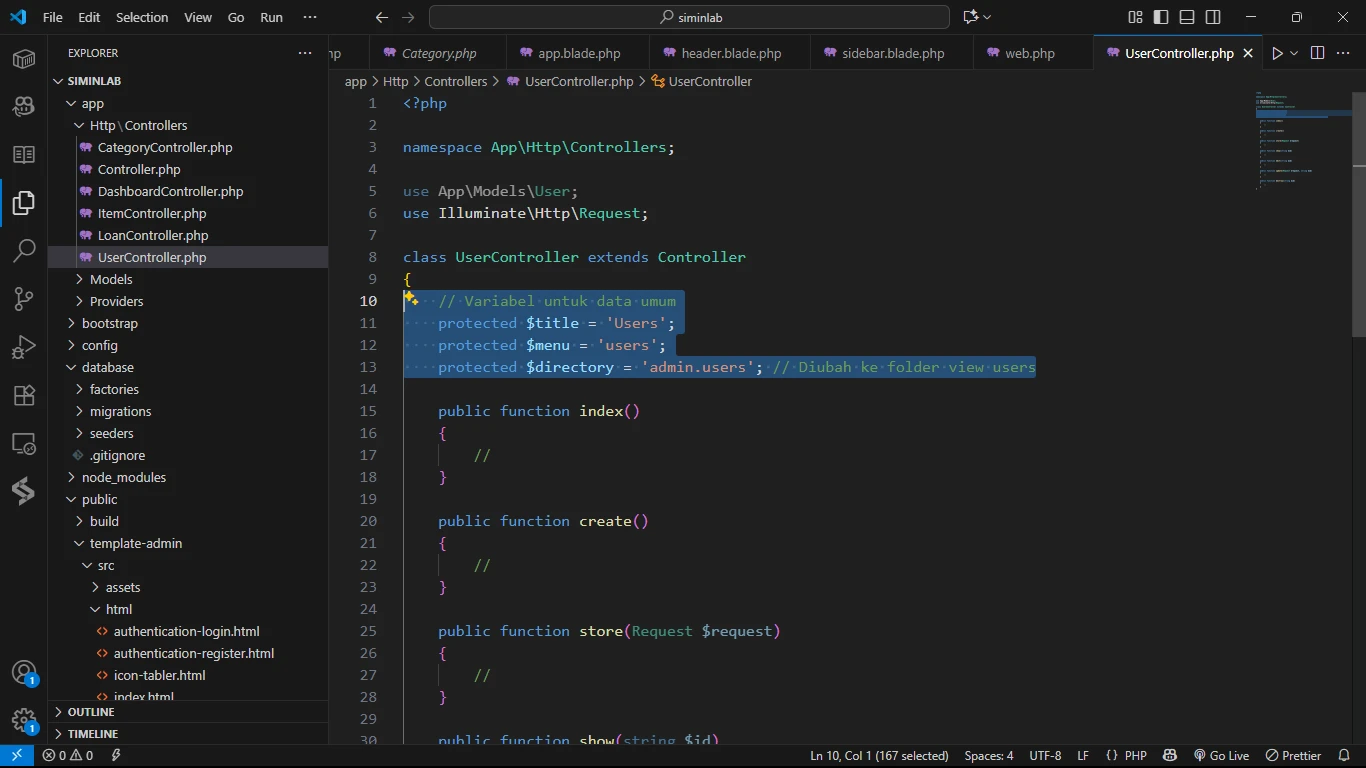Image resolution: width=1366 pixels, height=768 pixels.
Task: Click the siminlab command center search box
Action: click(689, 17)
